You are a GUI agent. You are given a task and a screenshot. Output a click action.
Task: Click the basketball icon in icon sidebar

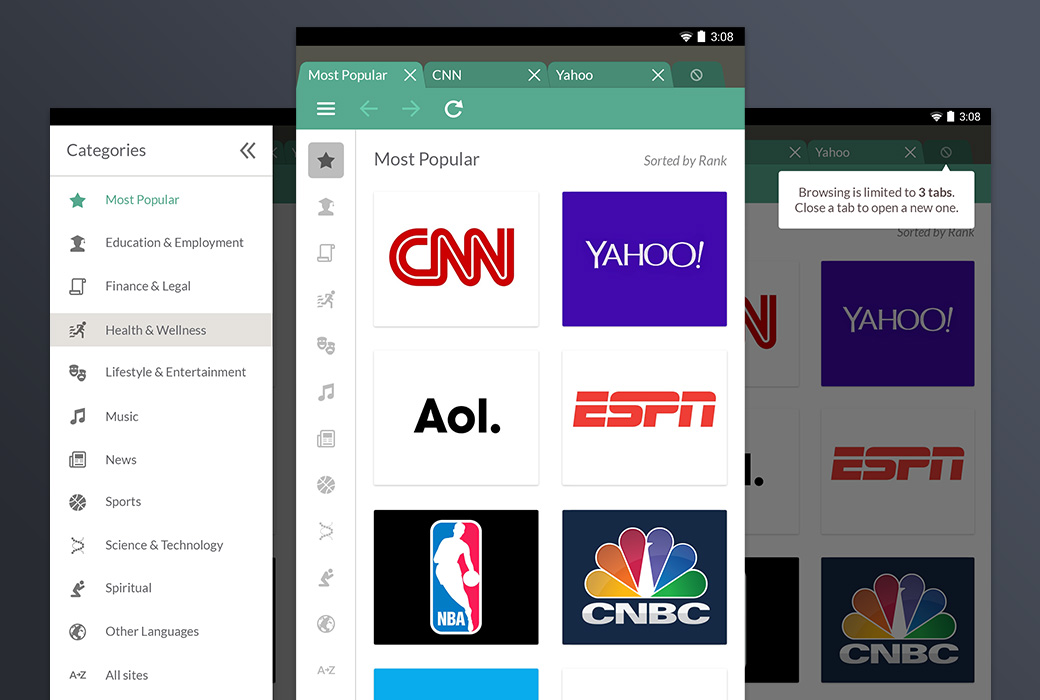(326, 485)
